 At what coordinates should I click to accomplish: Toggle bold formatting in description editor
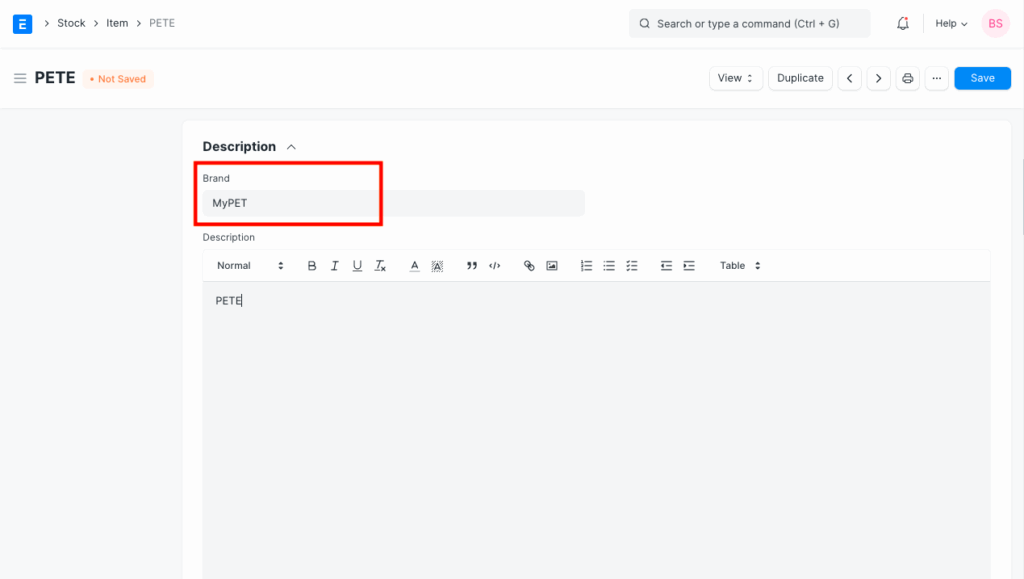point(312,266)
